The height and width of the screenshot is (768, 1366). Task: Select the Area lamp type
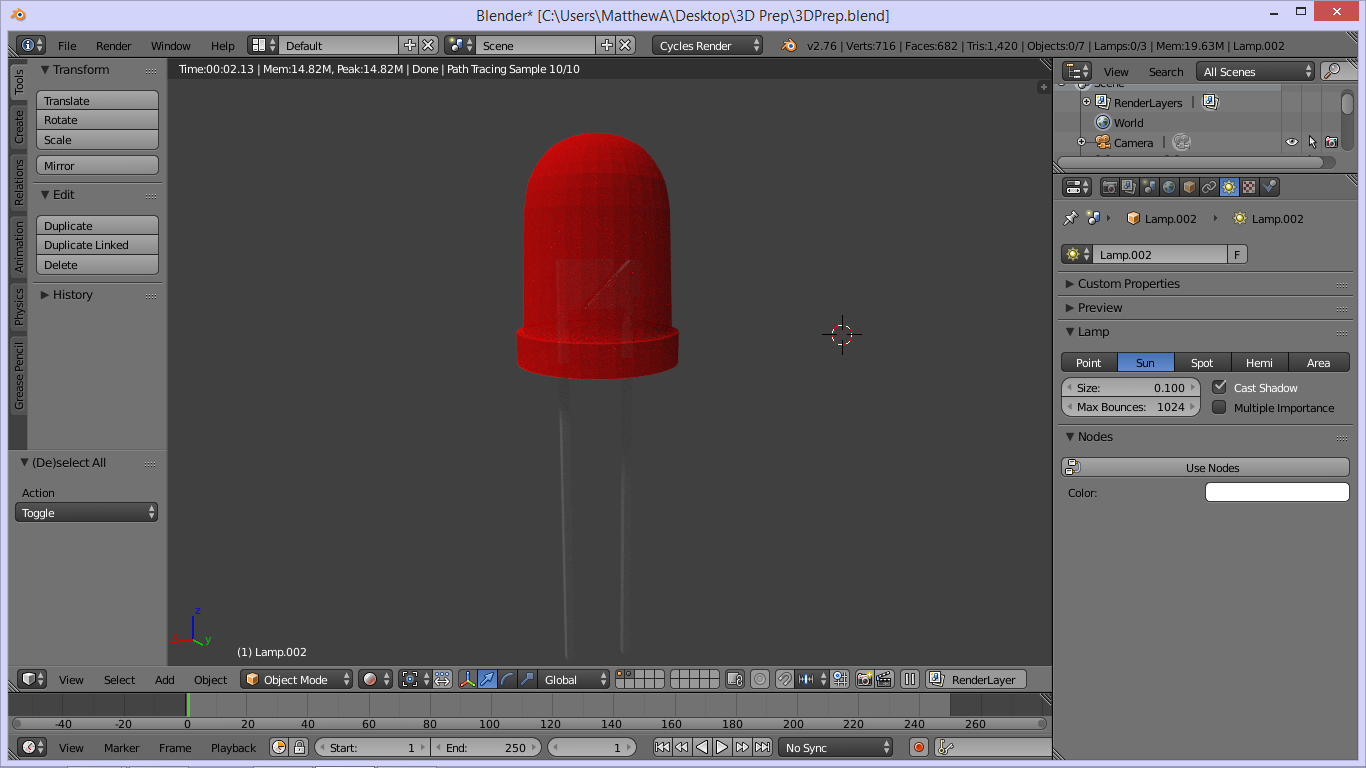tap(1319, 362)
